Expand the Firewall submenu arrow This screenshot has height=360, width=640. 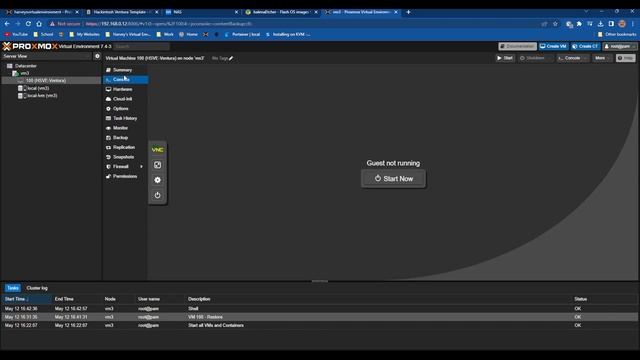[x=142, y=167]
